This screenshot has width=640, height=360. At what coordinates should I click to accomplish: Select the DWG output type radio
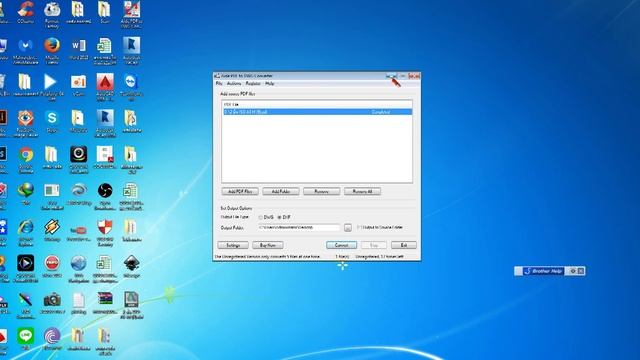pyautogui.click(x=260, y=217)
